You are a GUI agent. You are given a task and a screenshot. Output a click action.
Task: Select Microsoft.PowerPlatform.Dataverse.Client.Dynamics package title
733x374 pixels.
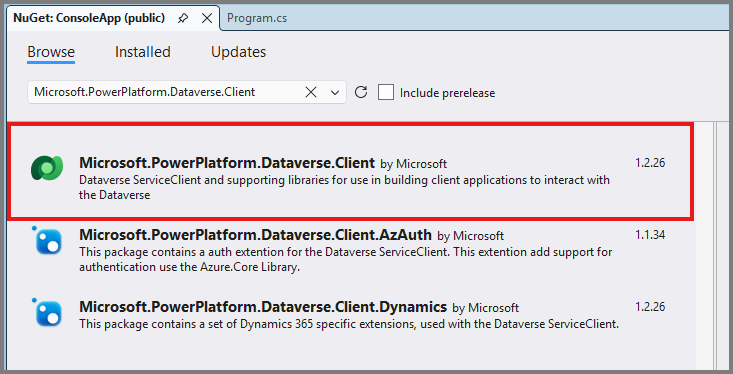tap(263, 307)
